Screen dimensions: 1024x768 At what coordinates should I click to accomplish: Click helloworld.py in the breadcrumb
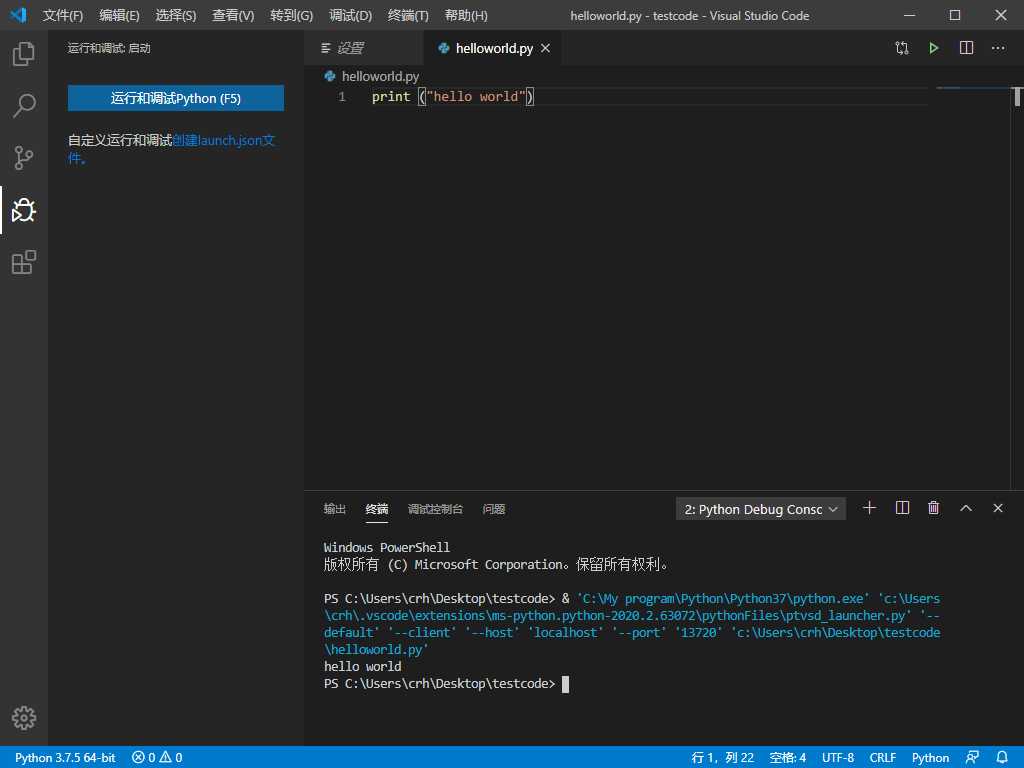pyautogui.click(x=380, y=76)
